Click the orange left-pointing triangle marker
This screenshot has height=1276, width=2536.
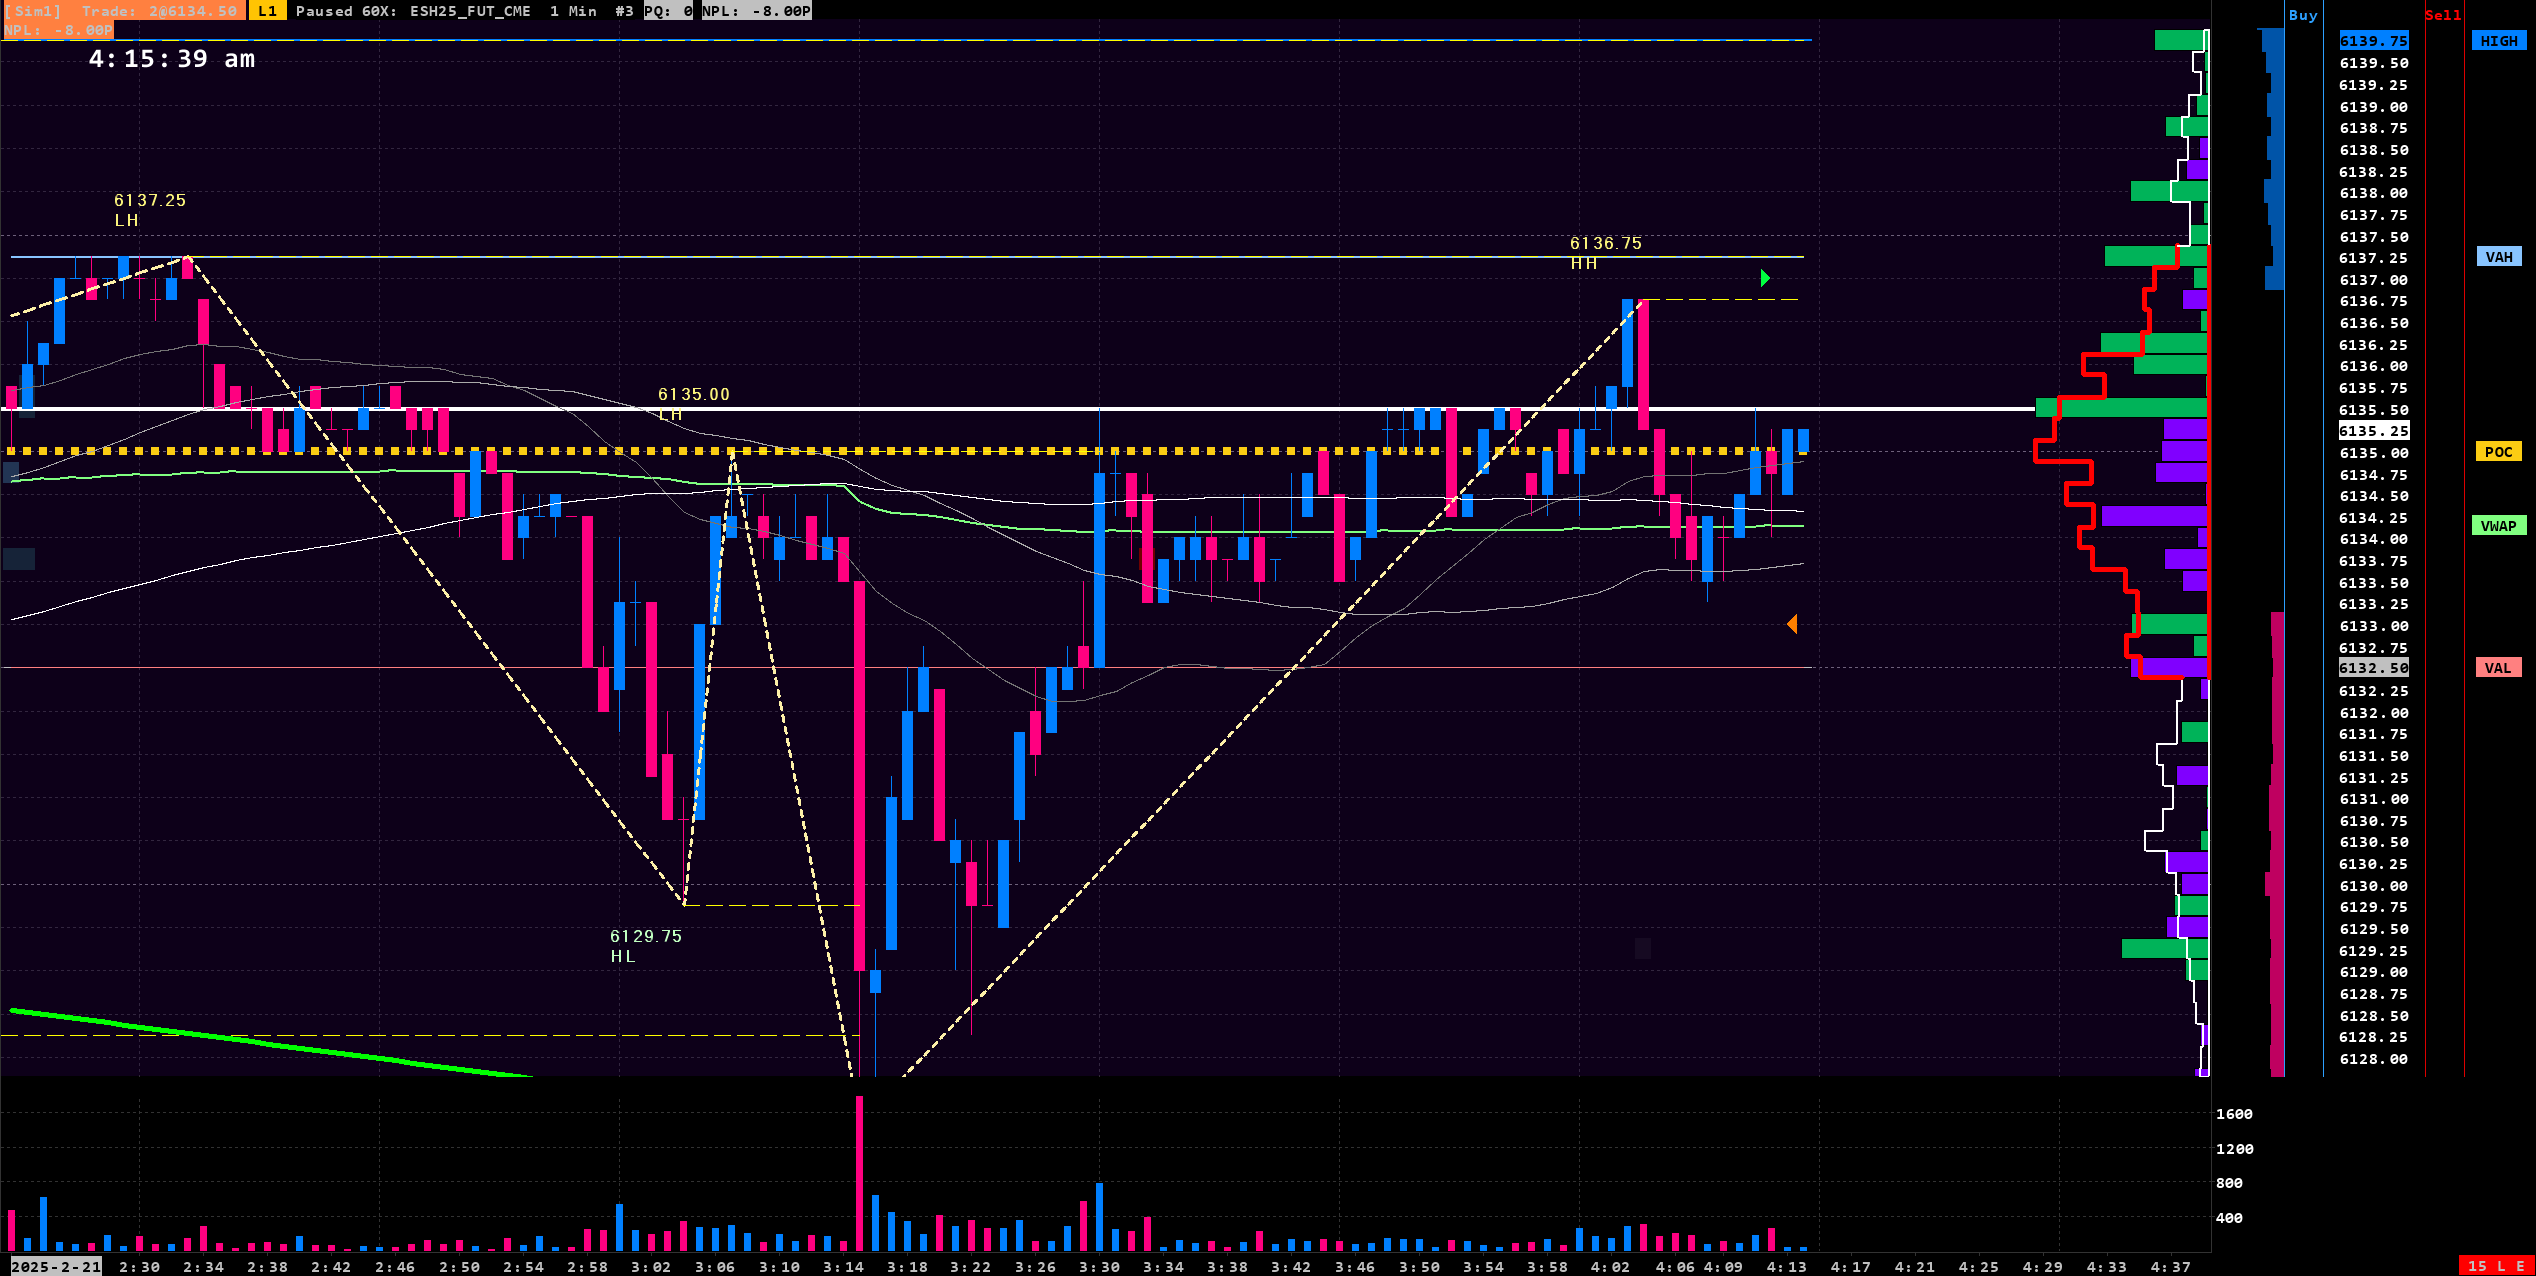click(1792, 624)
